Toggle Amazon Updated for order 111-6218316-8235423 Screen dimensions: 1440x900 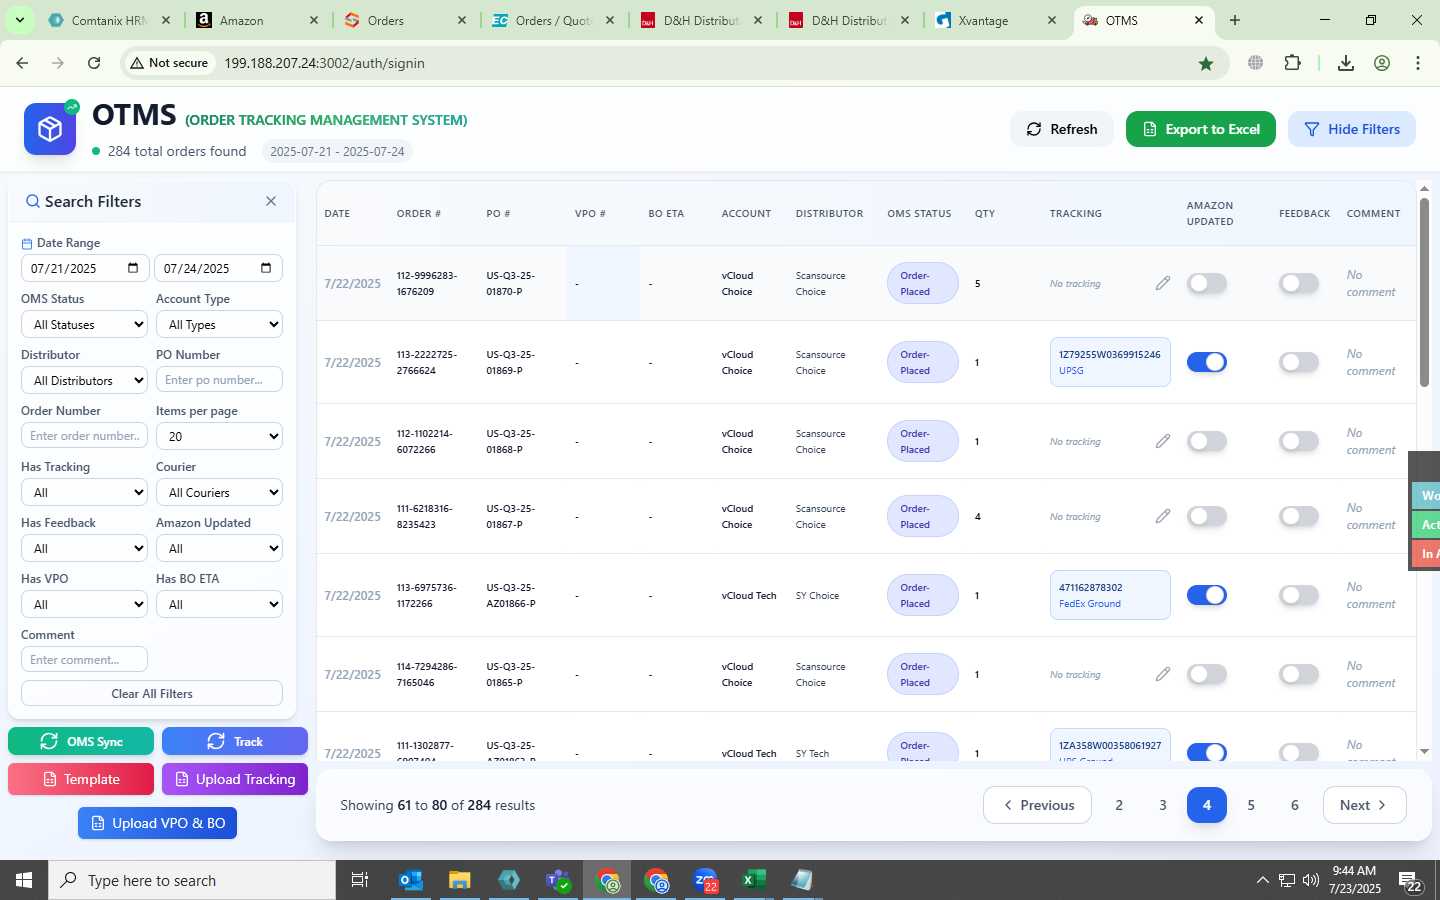pos(1207,516)
